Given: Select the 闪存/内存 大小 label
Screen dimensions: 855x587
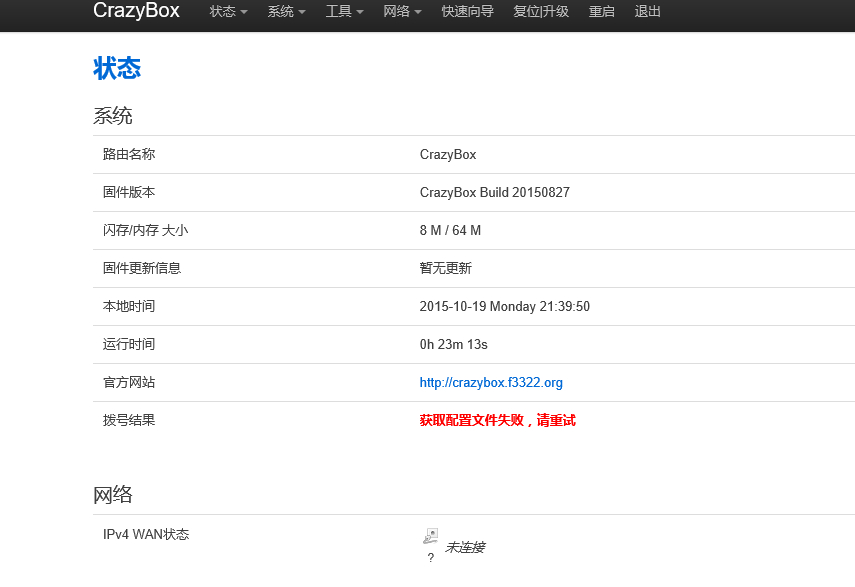Looking at the screenshot, I should pos(145,231).
